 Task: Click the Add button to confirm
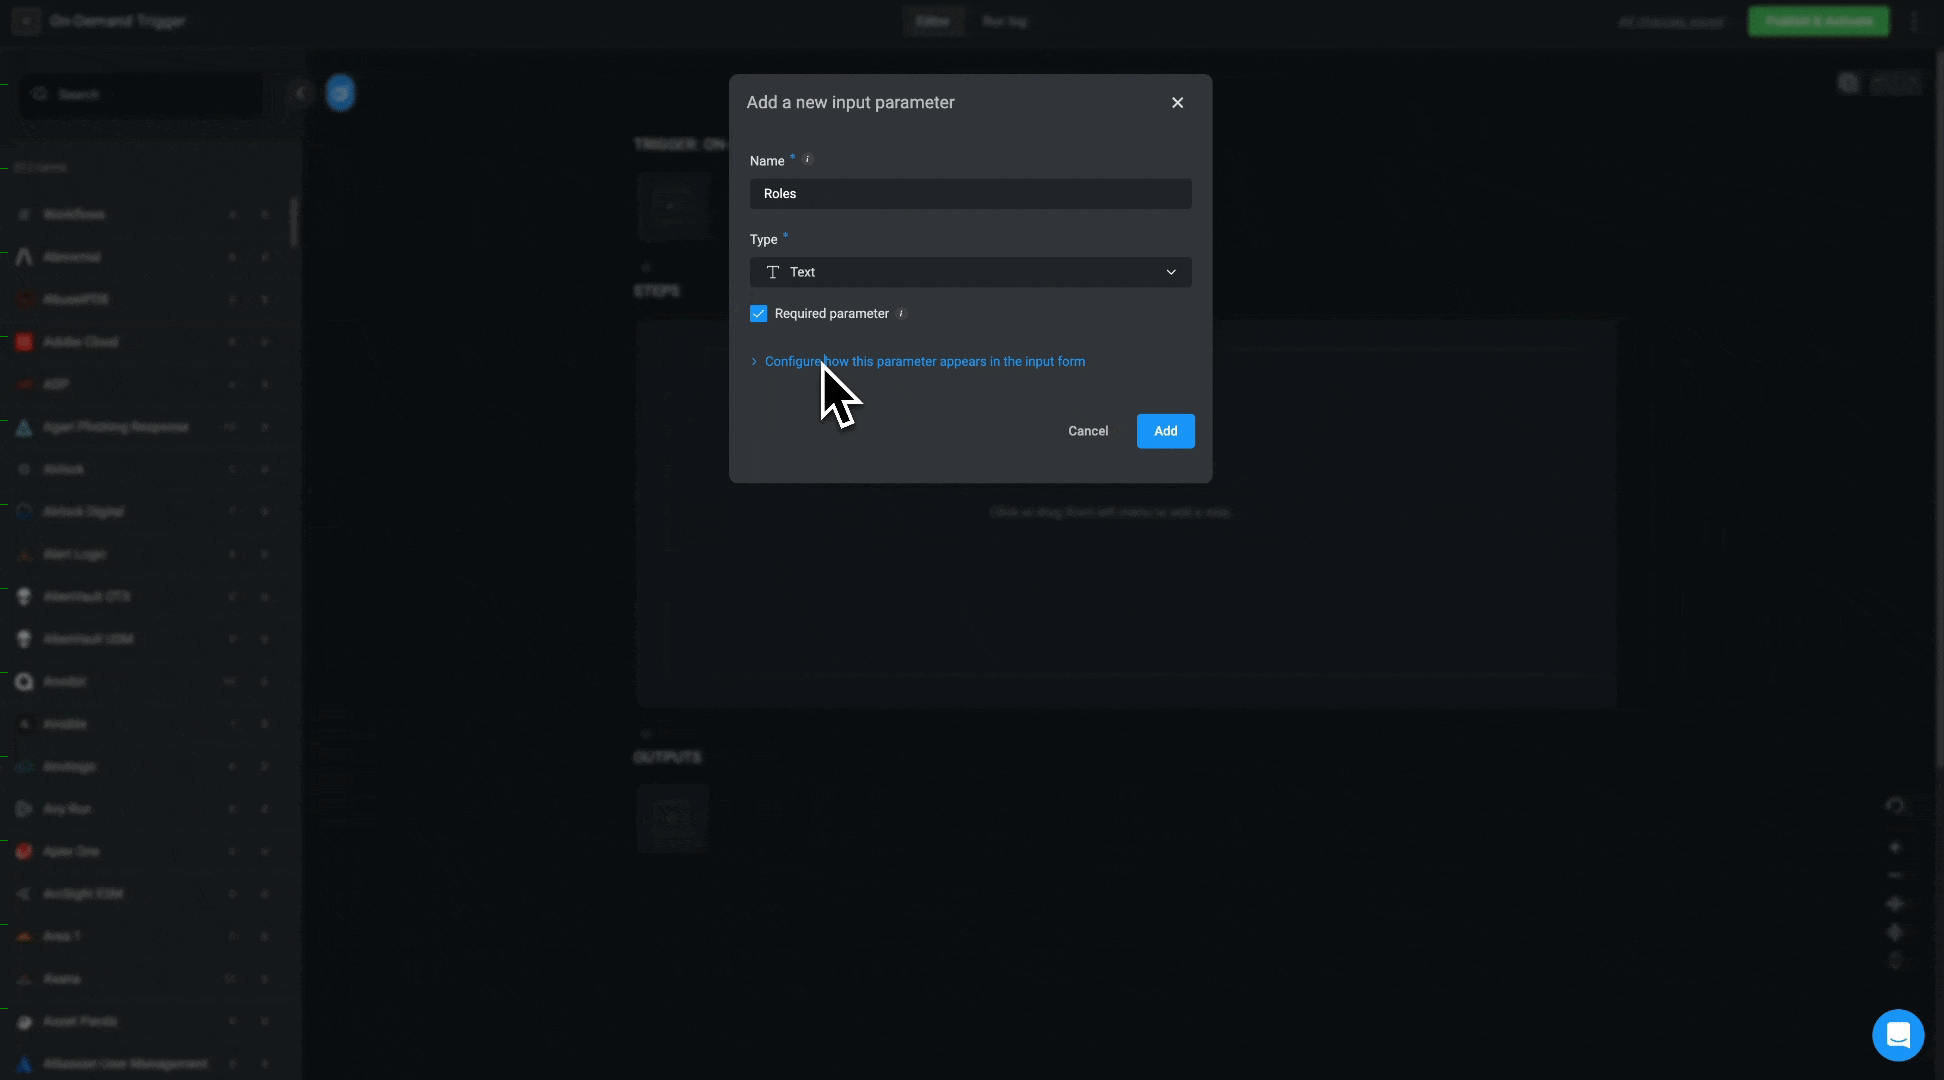tap(1165, 430)
